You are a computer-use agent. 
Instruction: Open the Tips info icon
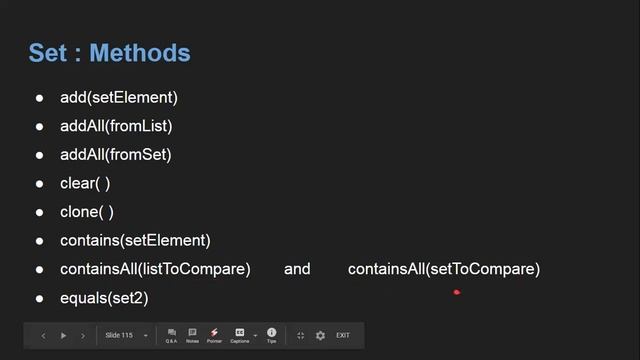point(271,336)
